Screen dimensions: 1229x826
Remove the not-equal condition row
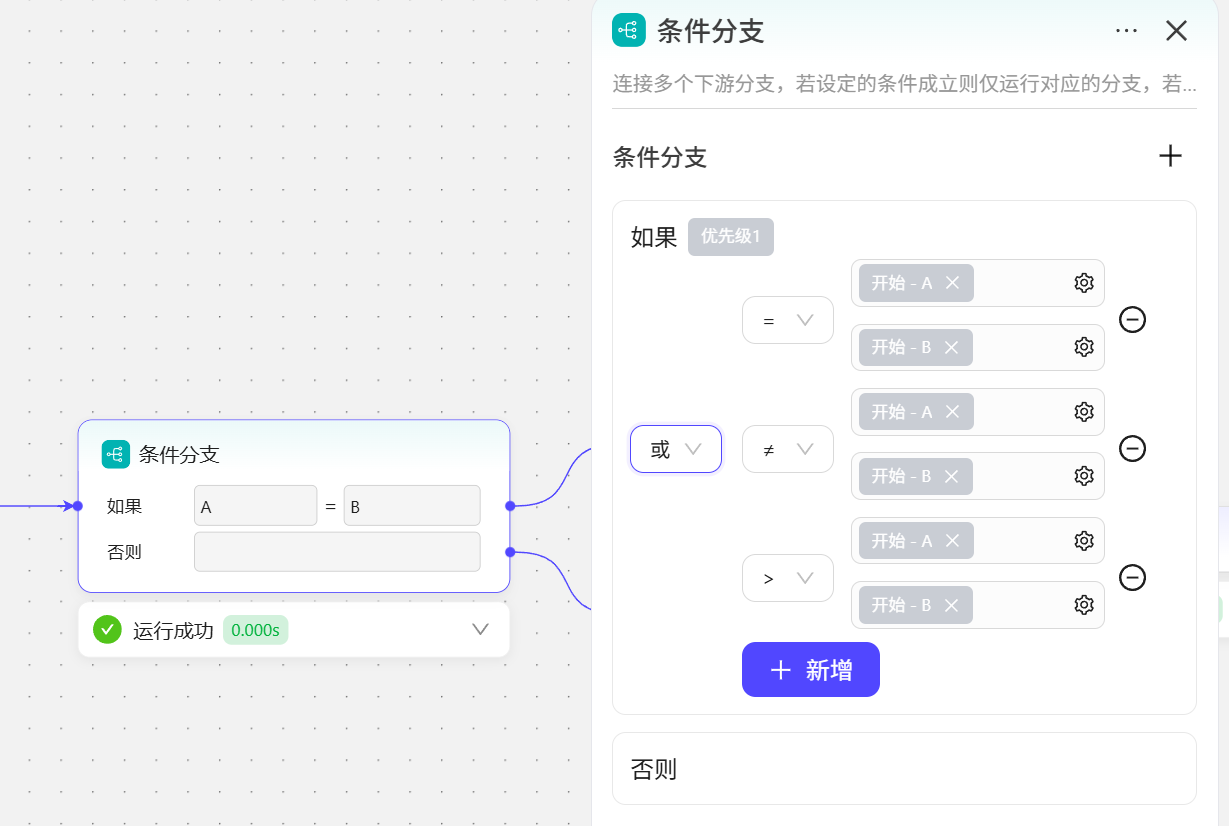point(1132,448)
